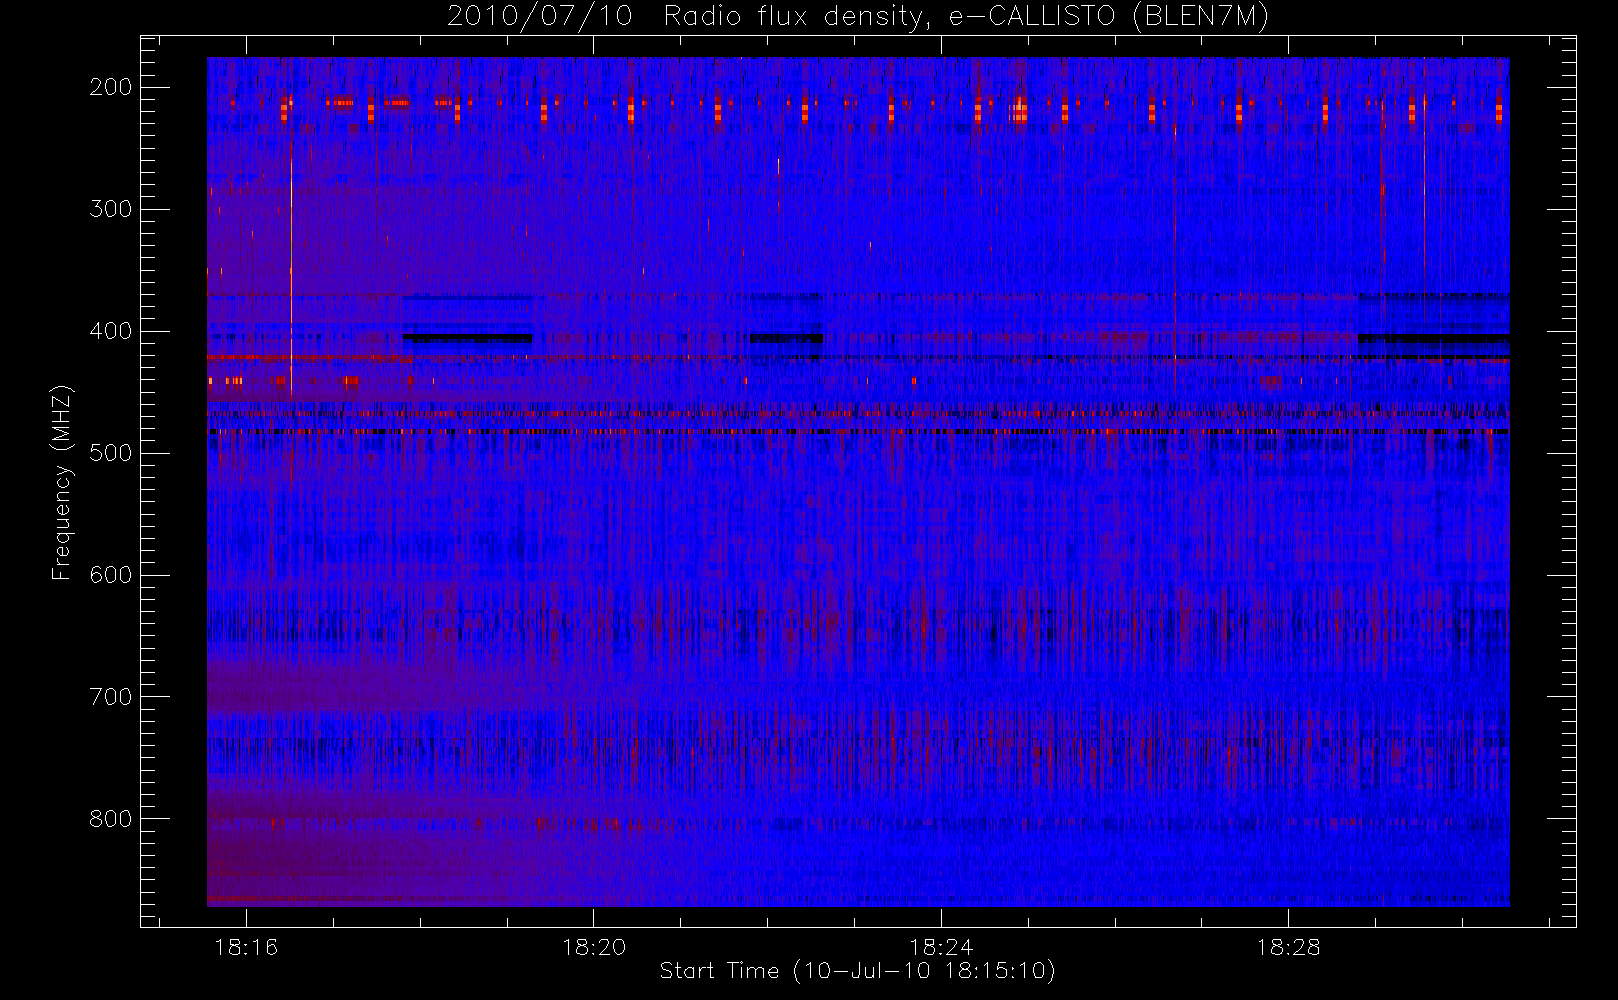Click the 800 frequency tick label

point(110,819)
